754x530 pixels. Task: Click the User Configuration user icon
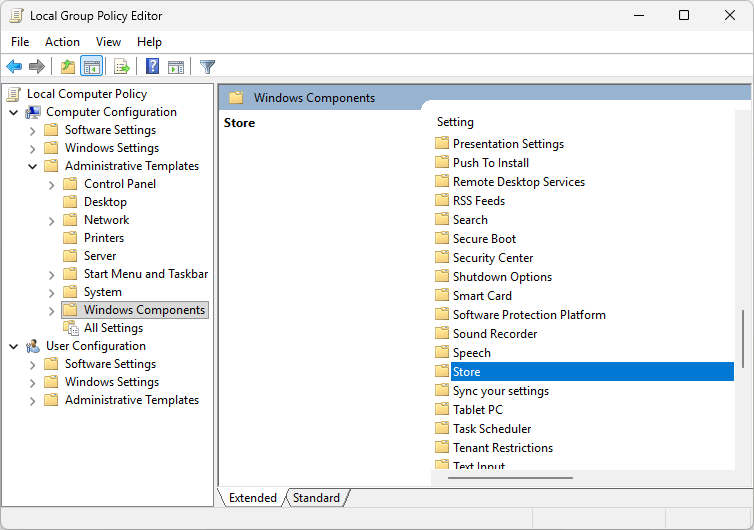33,346
